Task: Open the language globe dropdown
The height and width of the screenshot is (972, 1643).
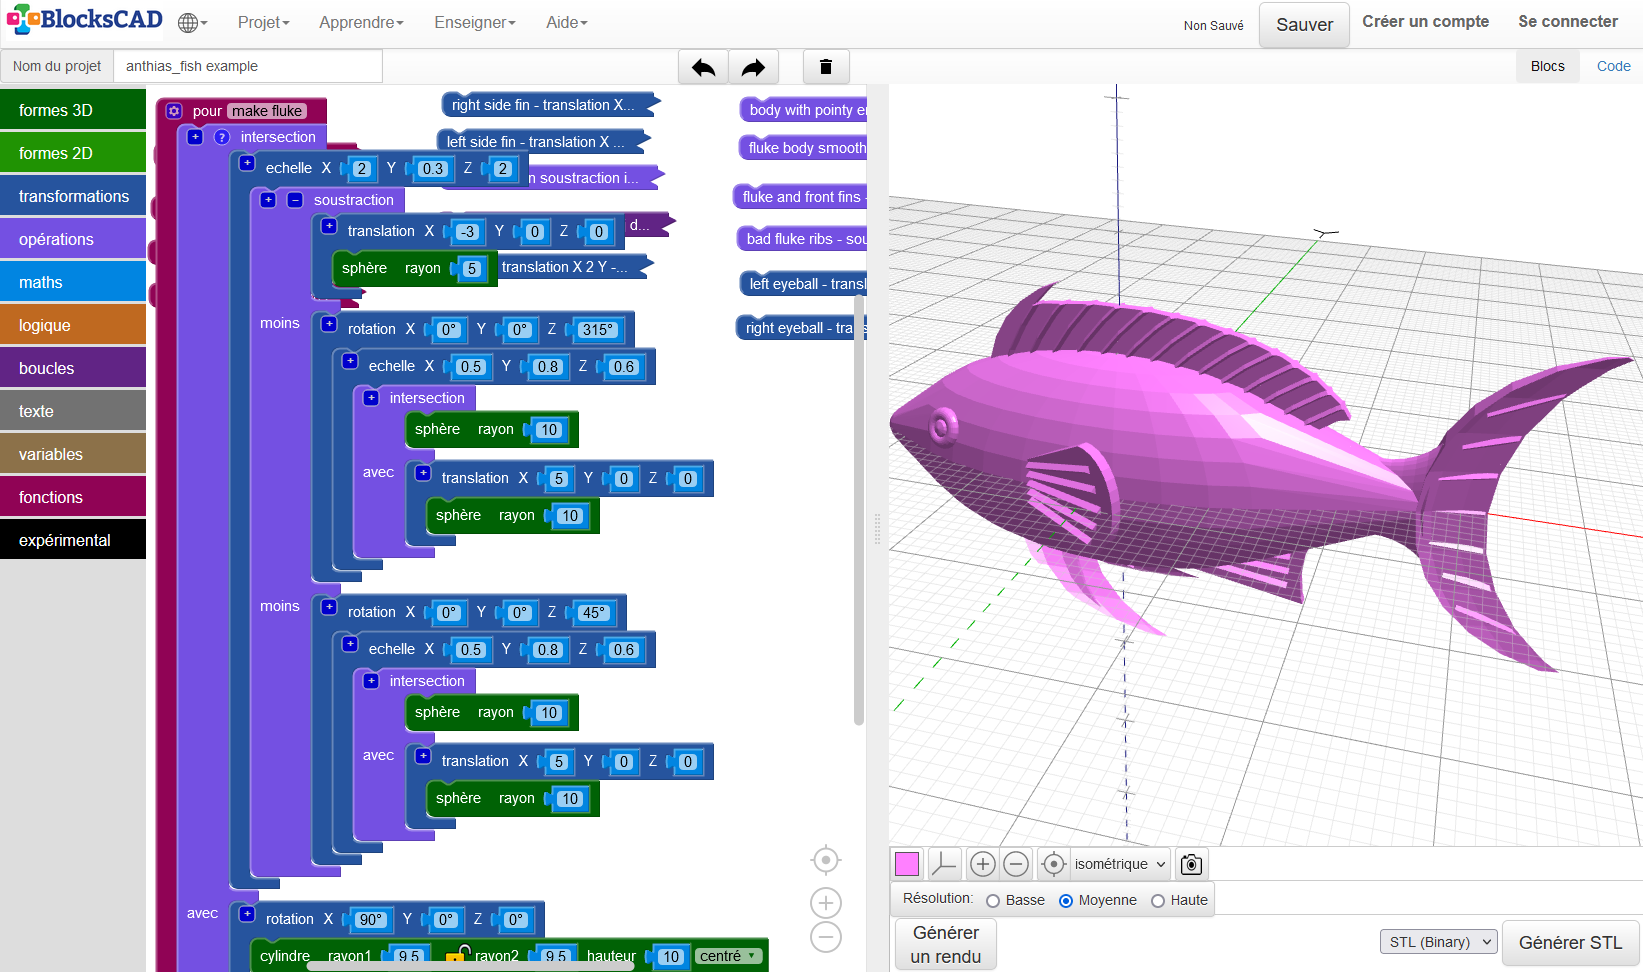Action: (x=192, y=23)
